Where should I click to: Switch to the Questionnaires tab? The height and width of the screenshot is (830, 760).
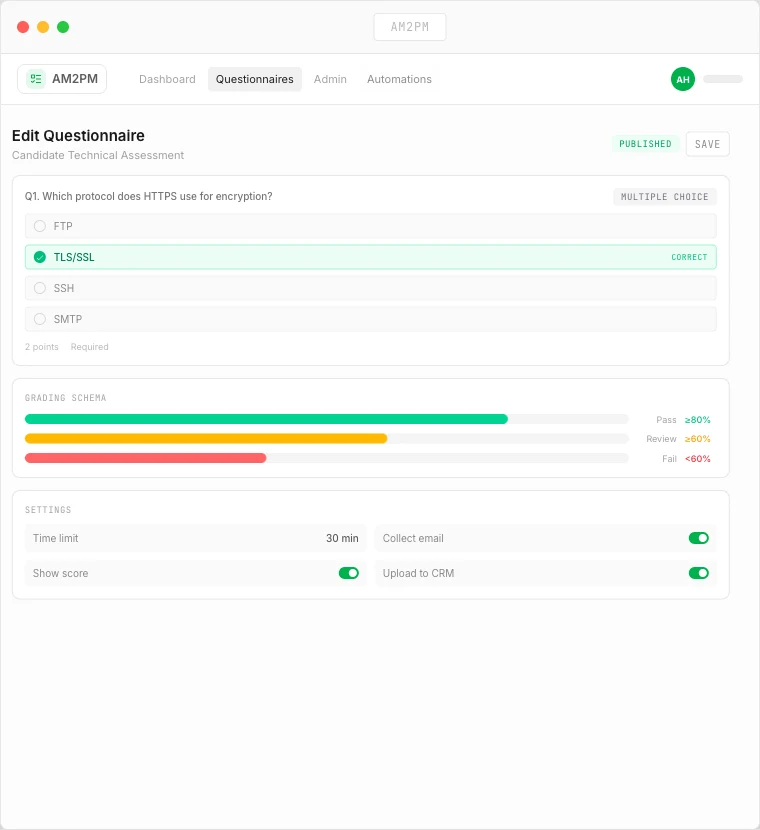tap(255, 79)
